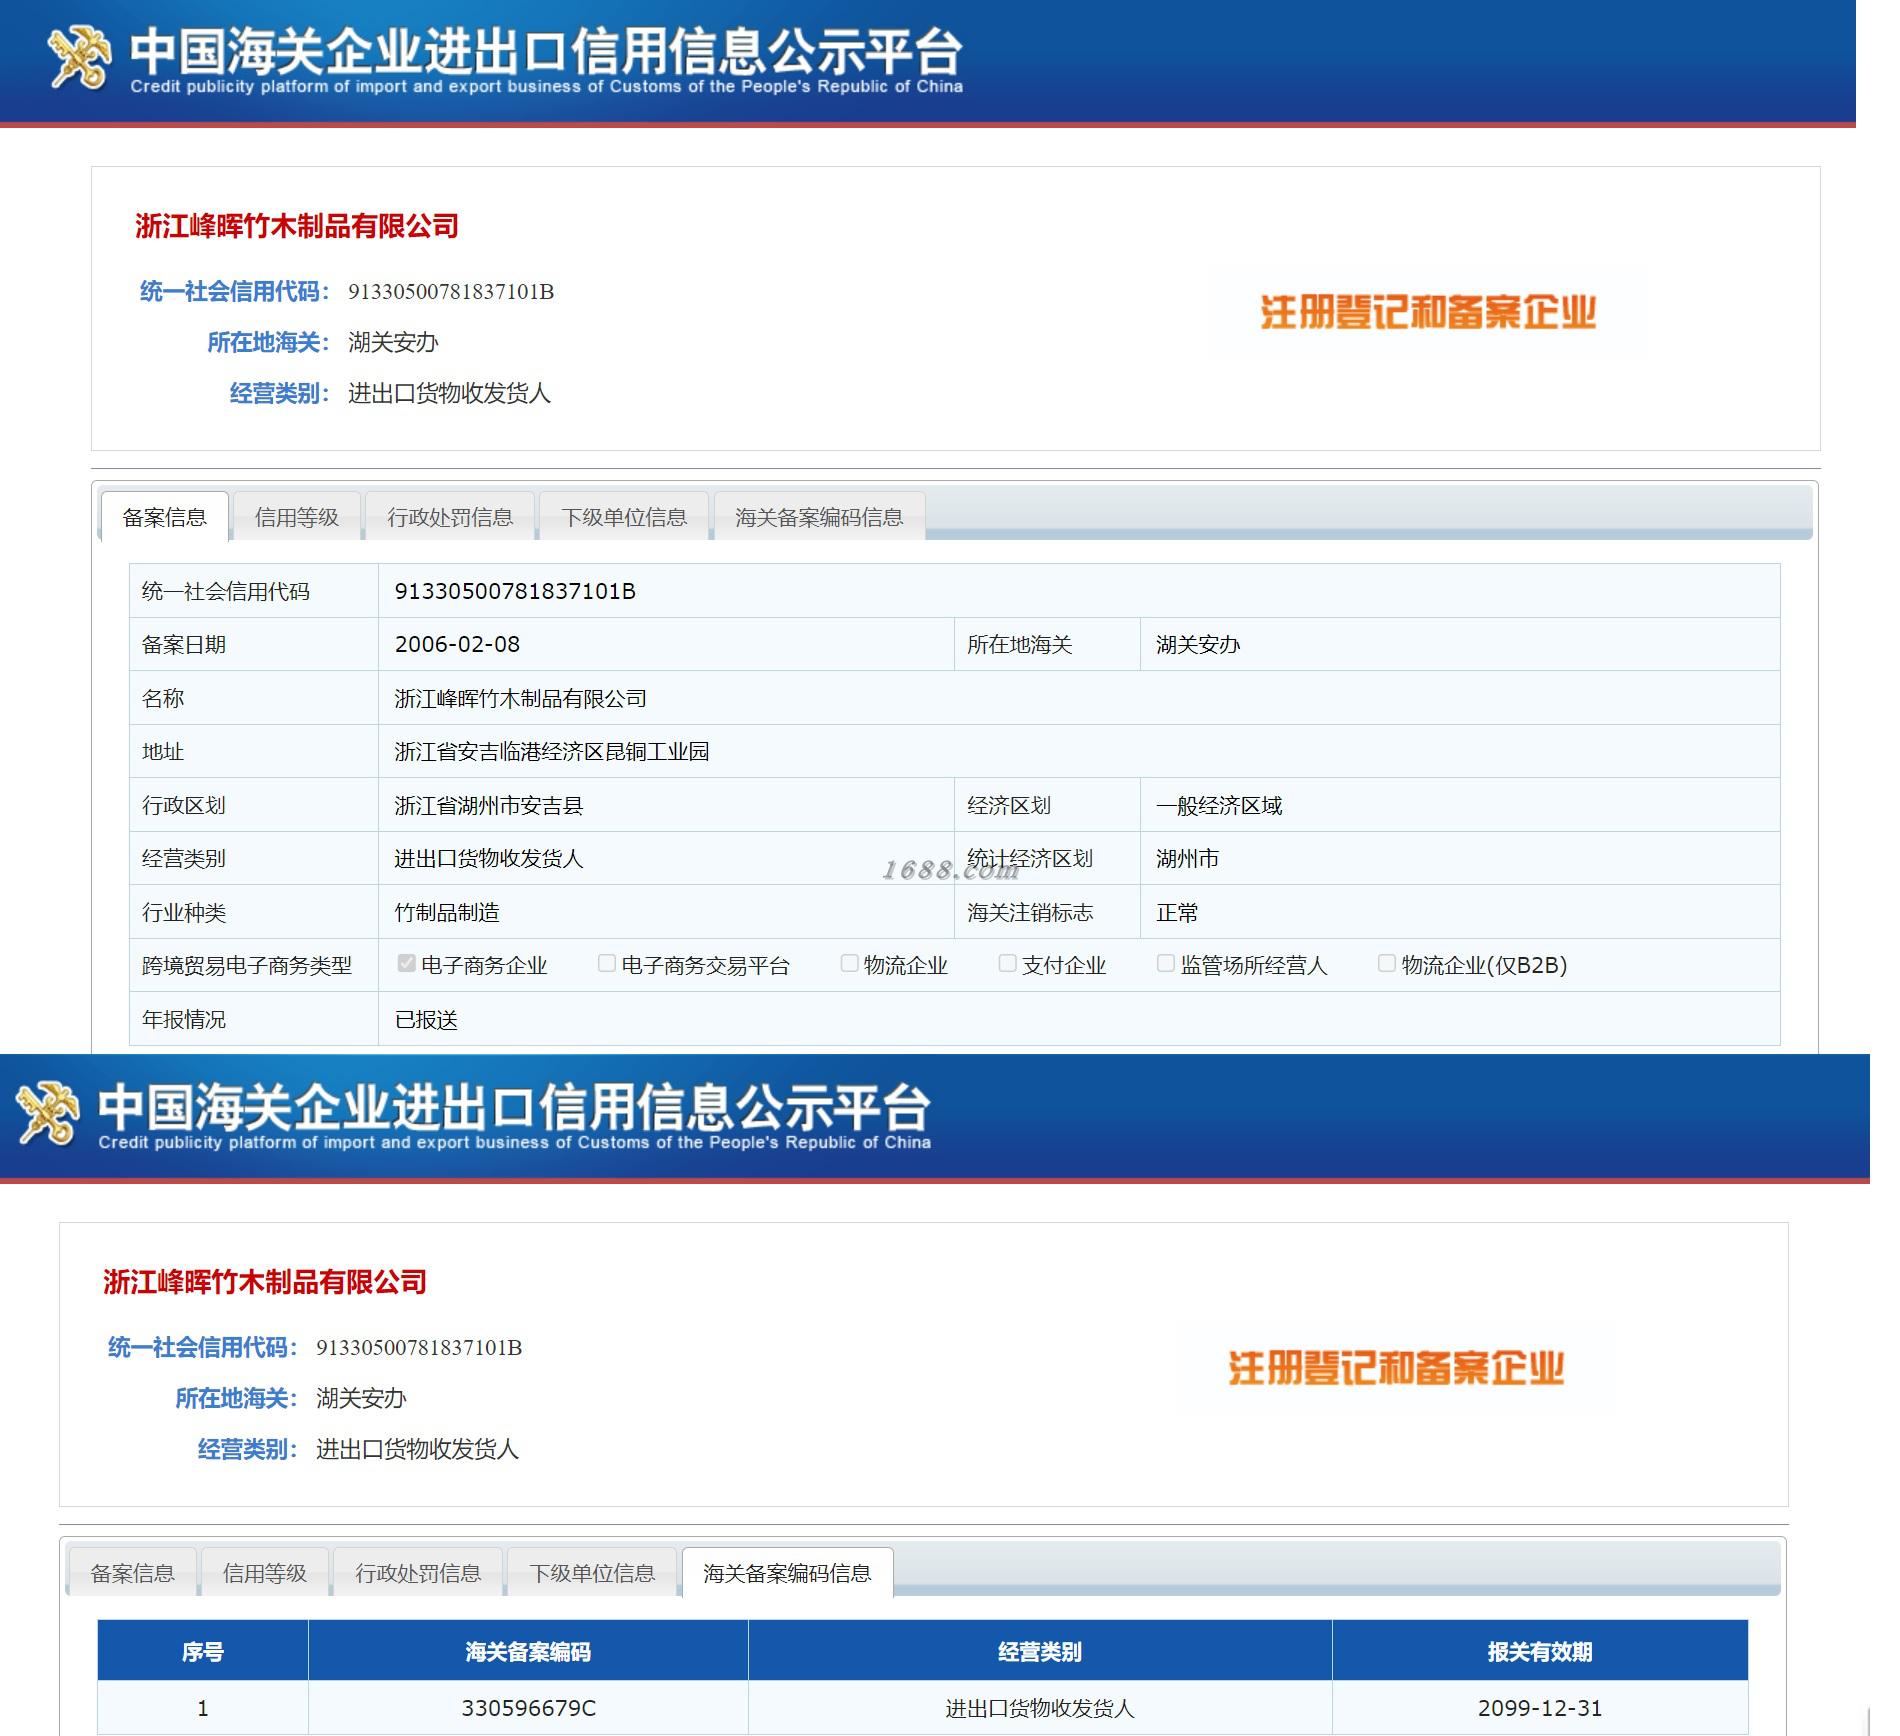Viewport: 1900px width, 1736px height.
Task: Click 一般经济区域 value
Action: 1219,805
